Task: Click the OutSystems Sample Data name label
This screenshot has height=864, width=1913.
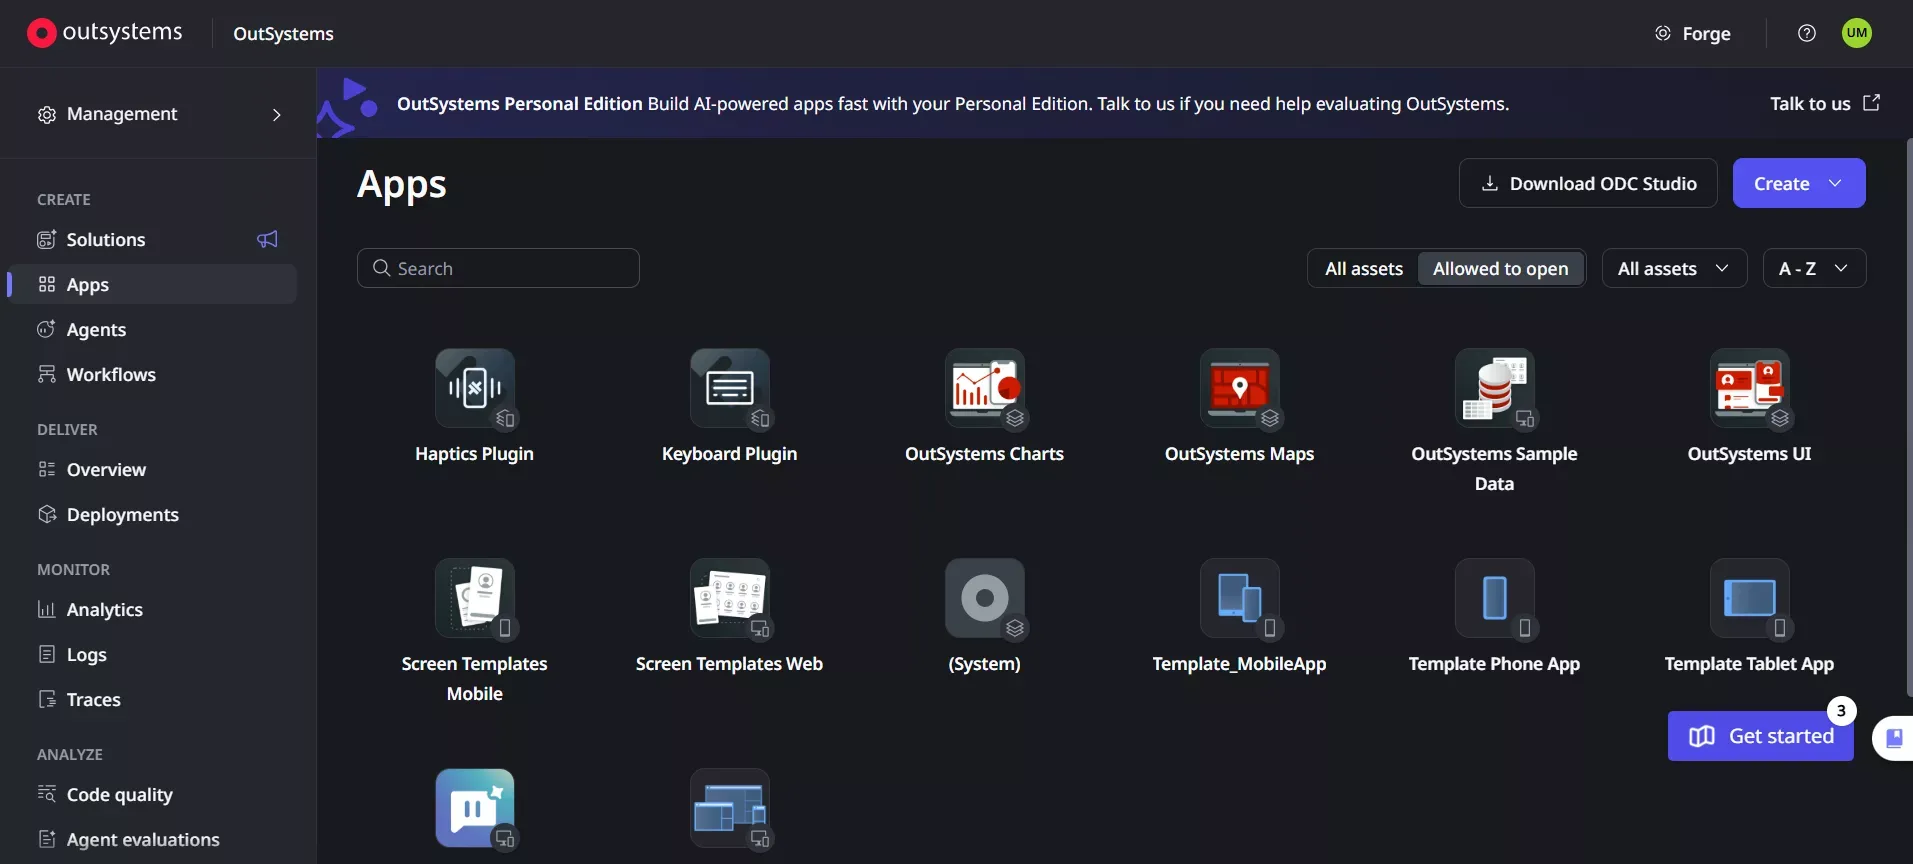Action: (1495, 468)
